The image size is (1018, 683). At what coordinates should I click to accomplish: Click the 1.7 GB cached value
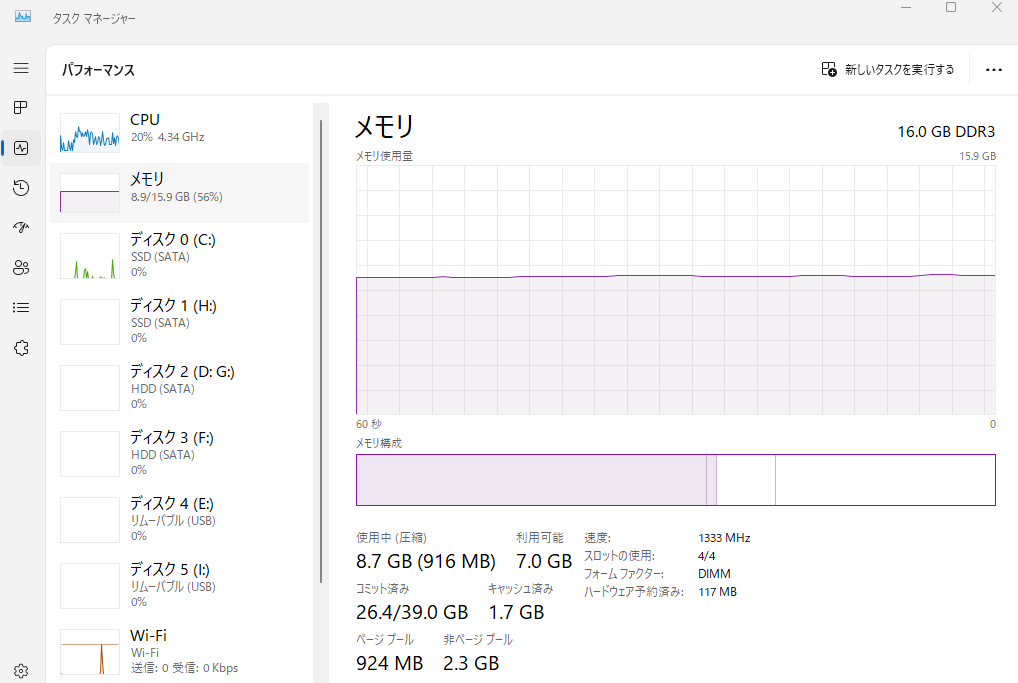click(x=516, y=612)
